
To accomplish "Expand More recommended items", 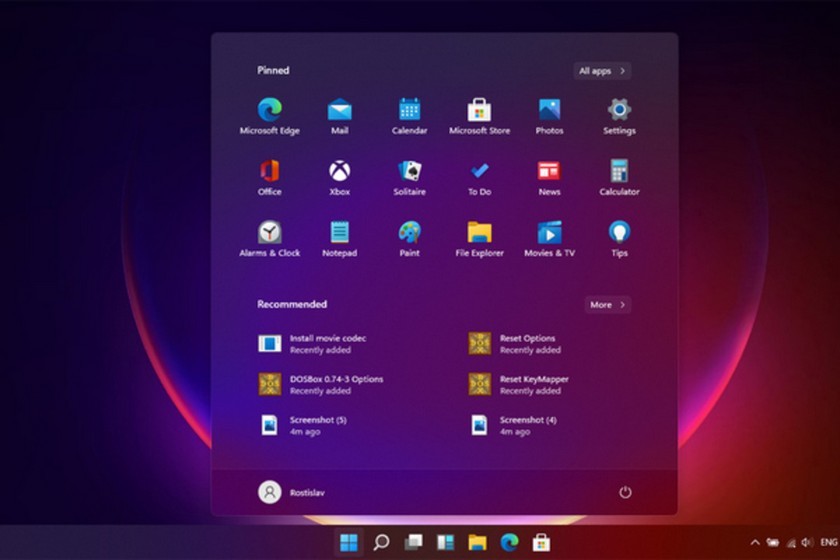I will 608,304.
